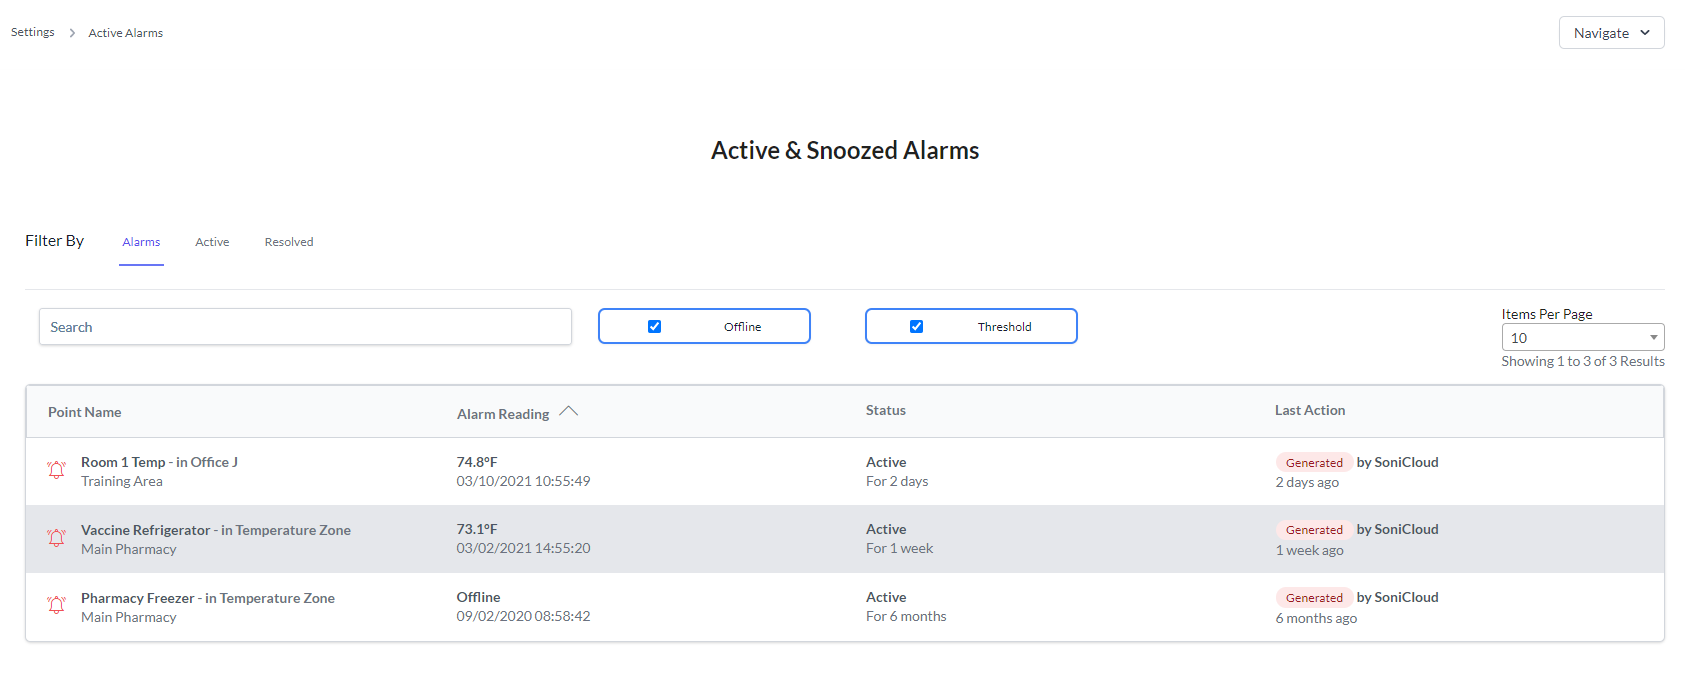Viewport: 1685px width, 682px height.
Task: Open the Items Per Page selector
Action: 1583,337
